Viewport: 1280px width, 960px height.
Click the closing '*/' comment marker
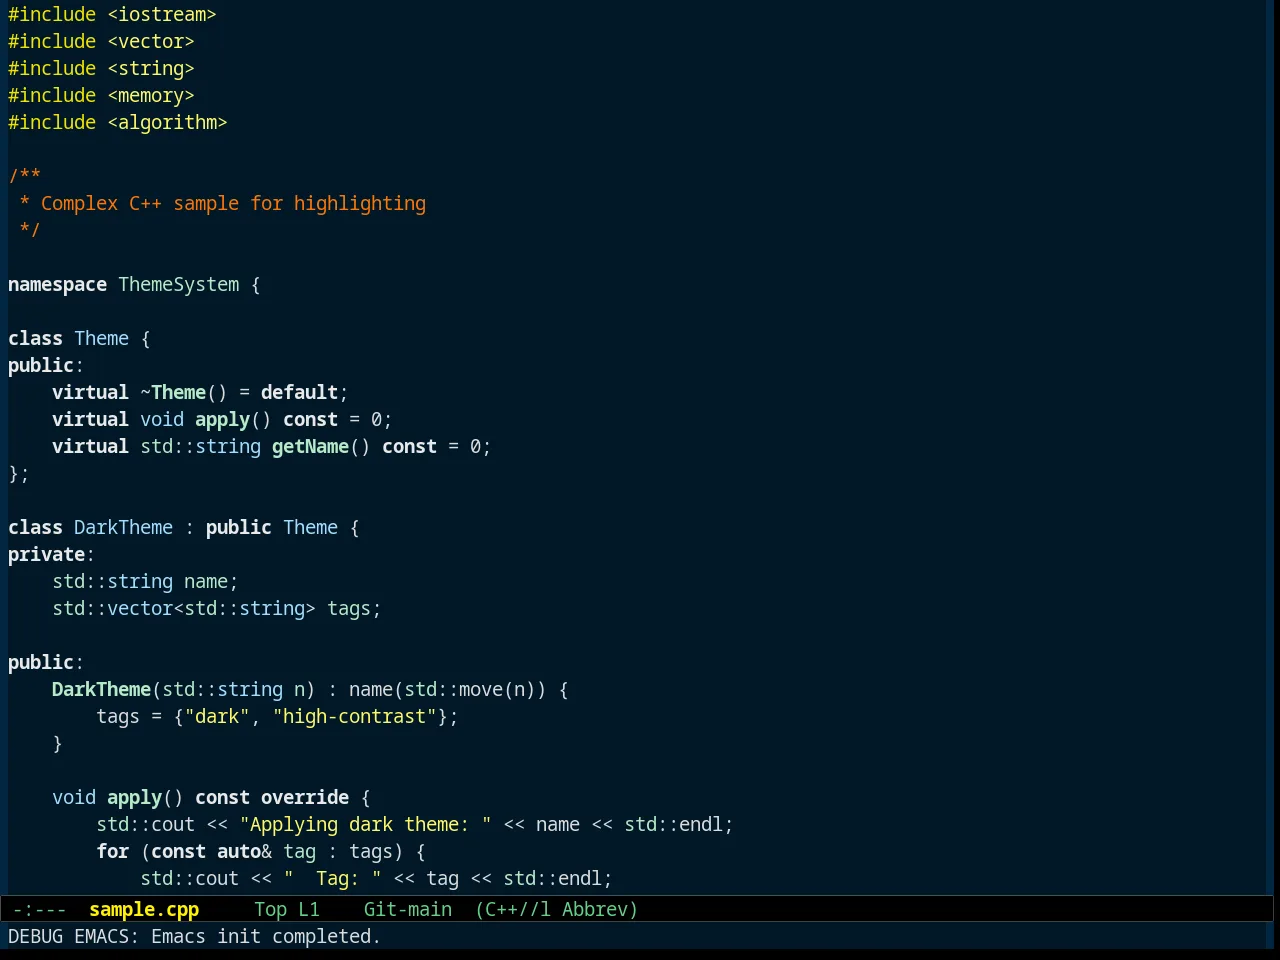tap(30, 230)
